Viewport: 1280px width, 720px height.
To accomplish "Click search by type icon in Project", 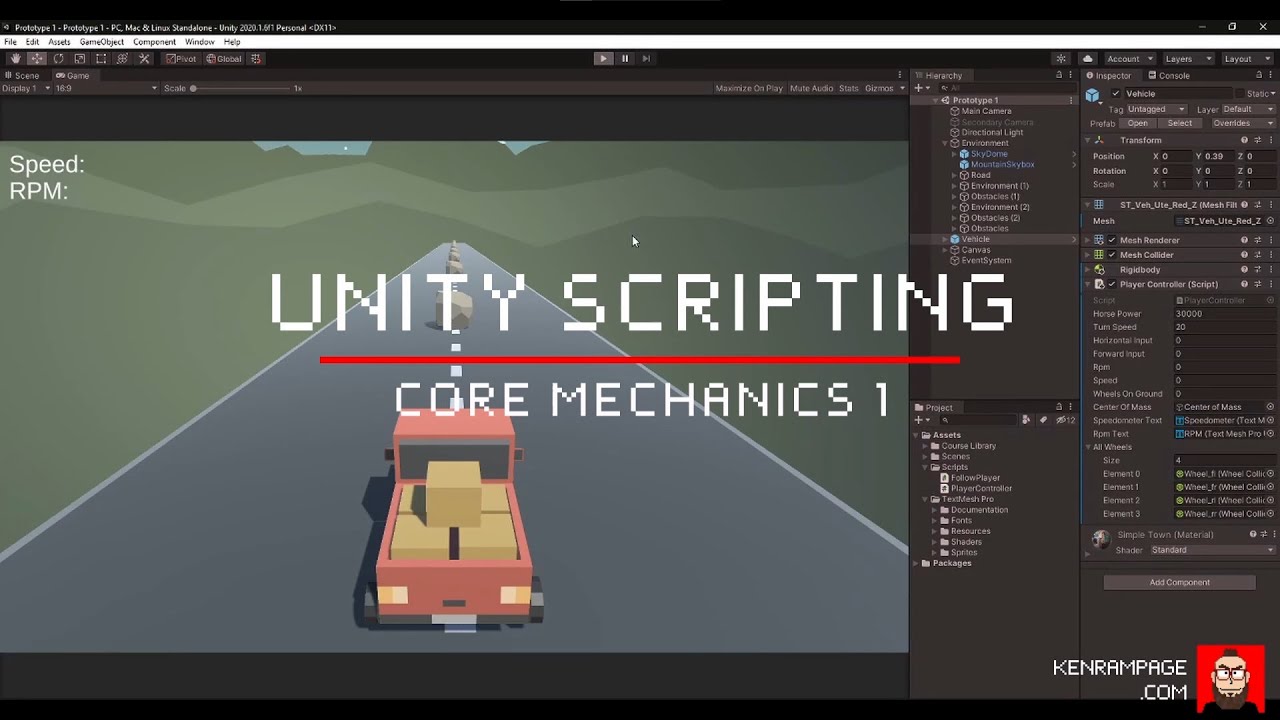I will point(1026,420).
